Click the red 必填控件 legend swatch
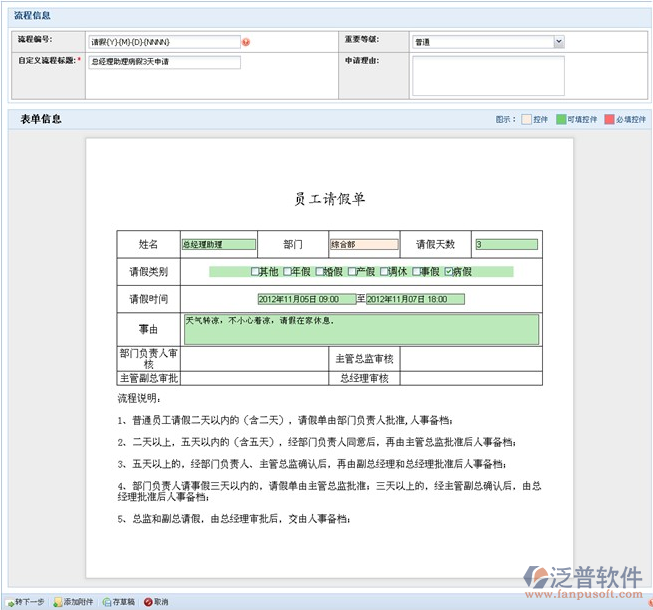Image resolution: width=653 pixels, height=610 pixels. pyautogui.click(x=609, y=119)
